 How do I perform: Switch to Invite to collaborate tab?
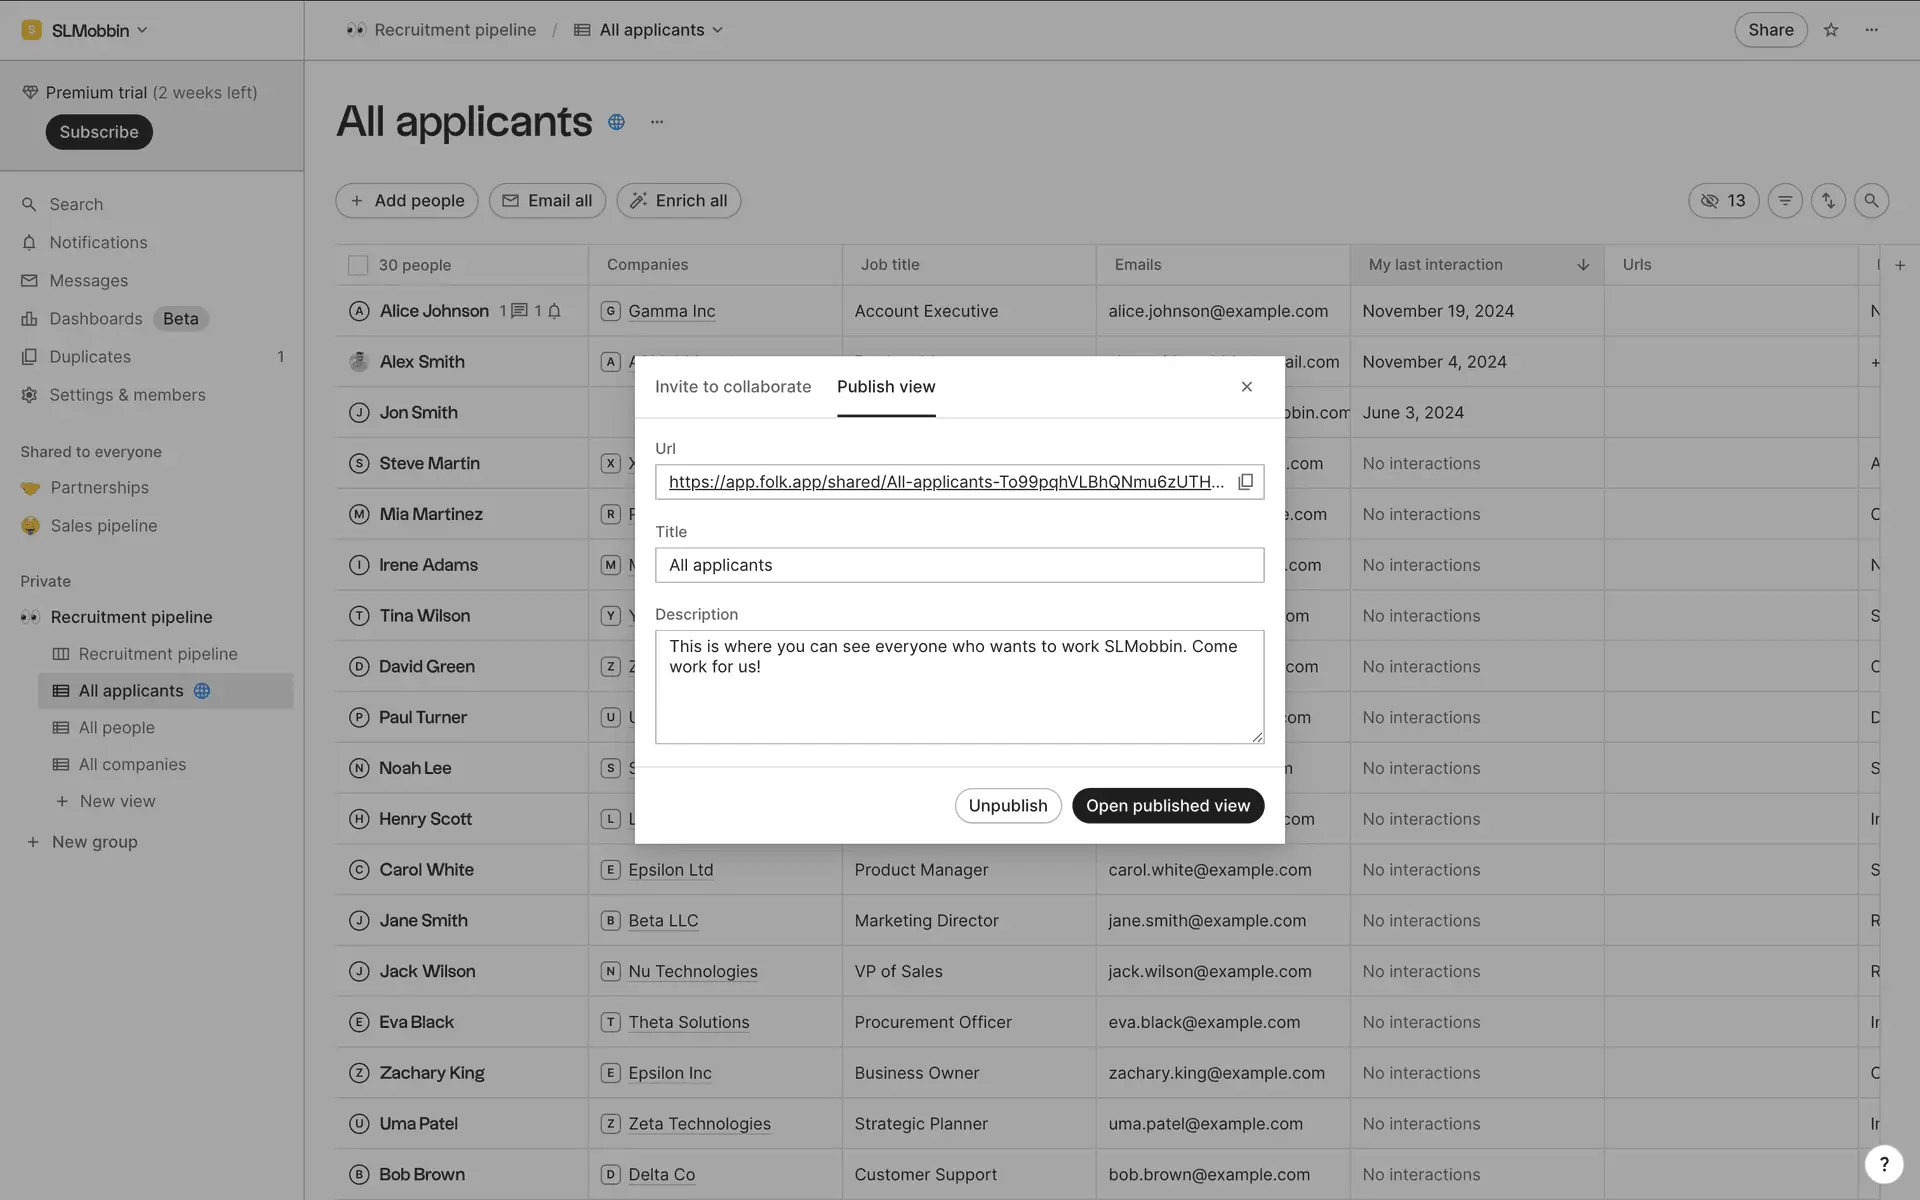pos(732,387)
